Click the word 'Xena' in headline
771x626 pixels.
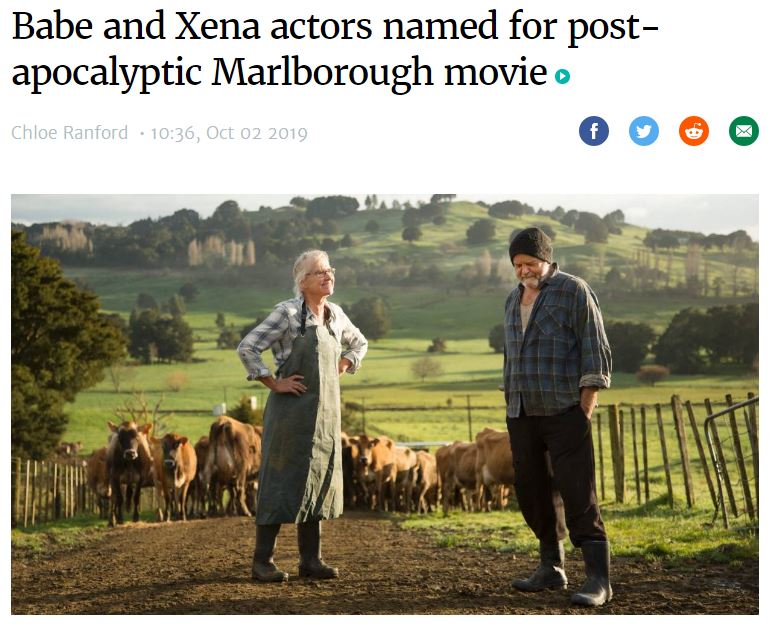pyautogui.click(x=217, y=27)
